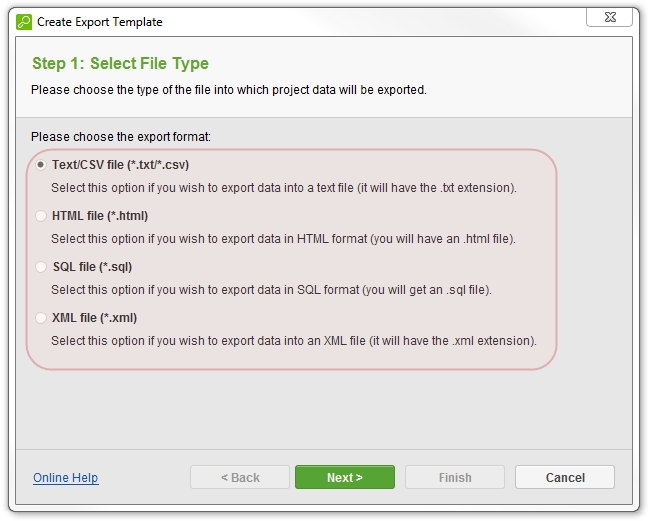The image size is (650, 521).
Task: Close the Create Export Template dialog
Action: pos(609,17)
